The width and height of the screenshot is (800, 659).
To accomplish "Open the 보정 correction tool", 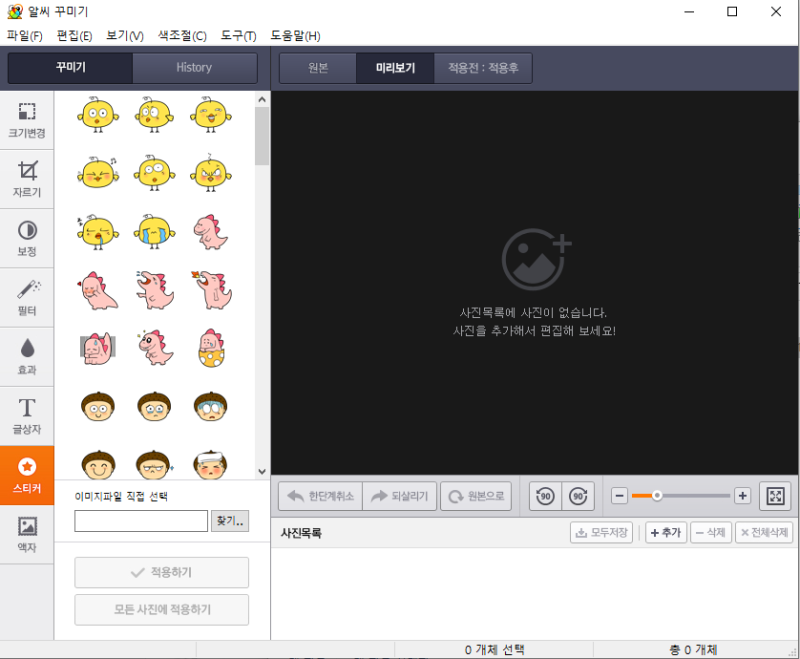I will [x=27, y=239].
